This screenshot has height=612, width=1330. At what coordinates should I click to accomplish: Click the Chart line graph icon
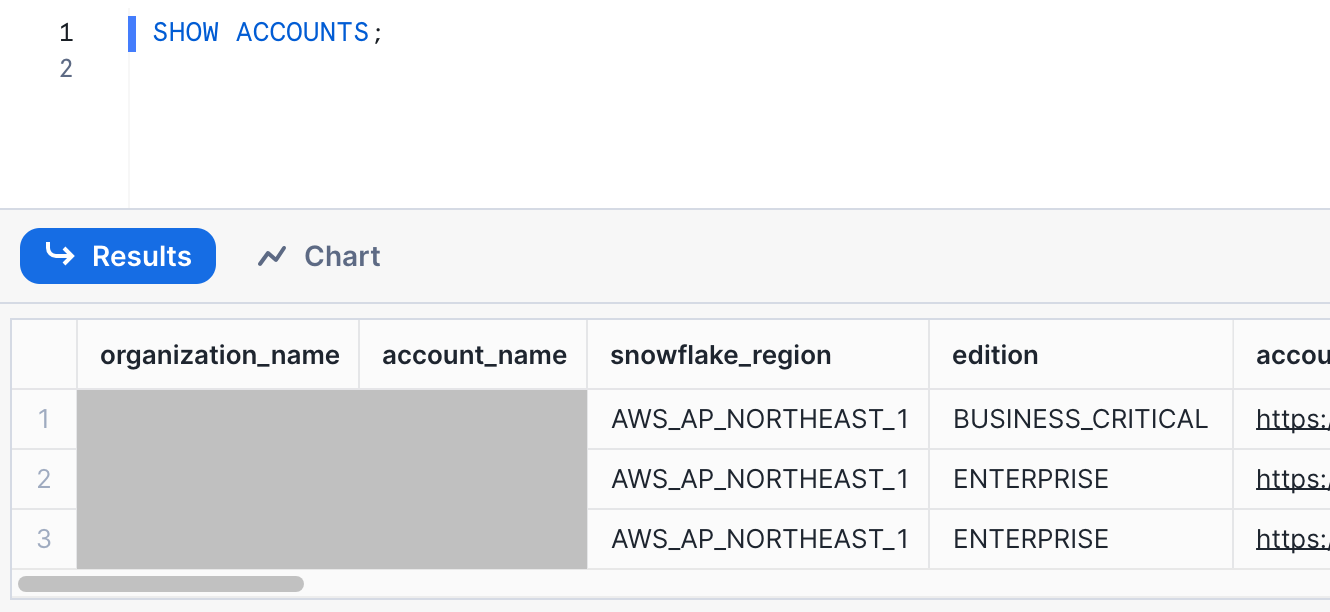272,257
